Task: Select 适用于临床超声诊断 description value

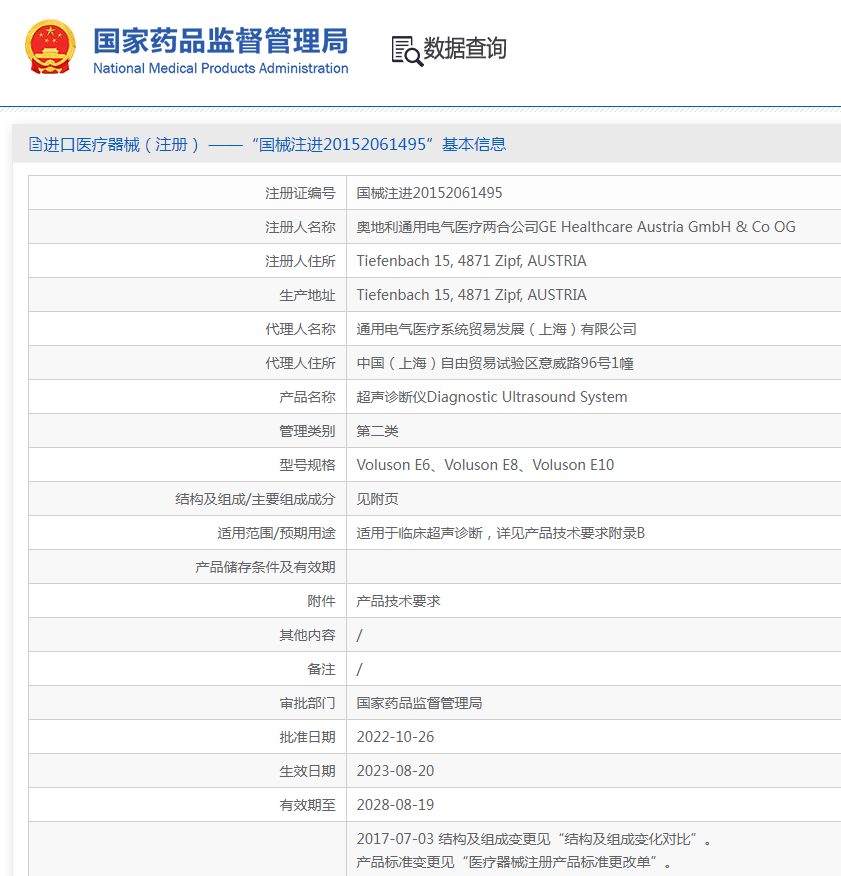Action: click(501, 534)
